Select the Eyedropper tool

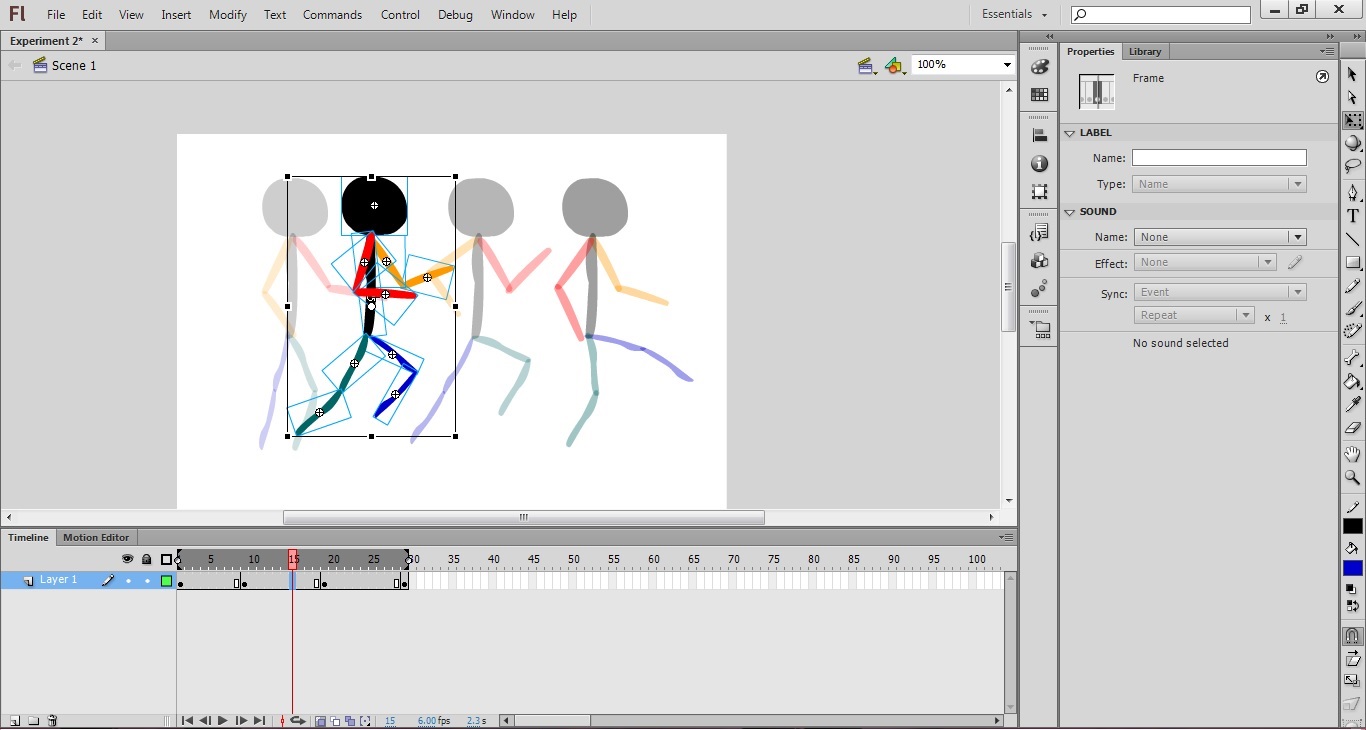point(1352,404)
